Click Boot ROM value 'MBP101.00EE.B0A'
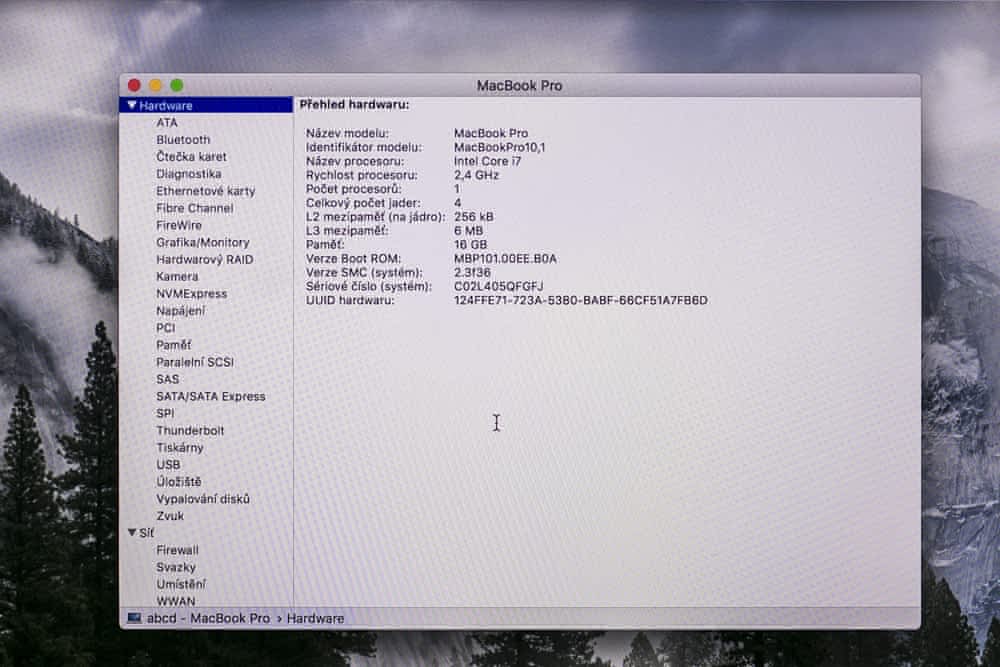The image size is (1000, 667). click(505, 259)
